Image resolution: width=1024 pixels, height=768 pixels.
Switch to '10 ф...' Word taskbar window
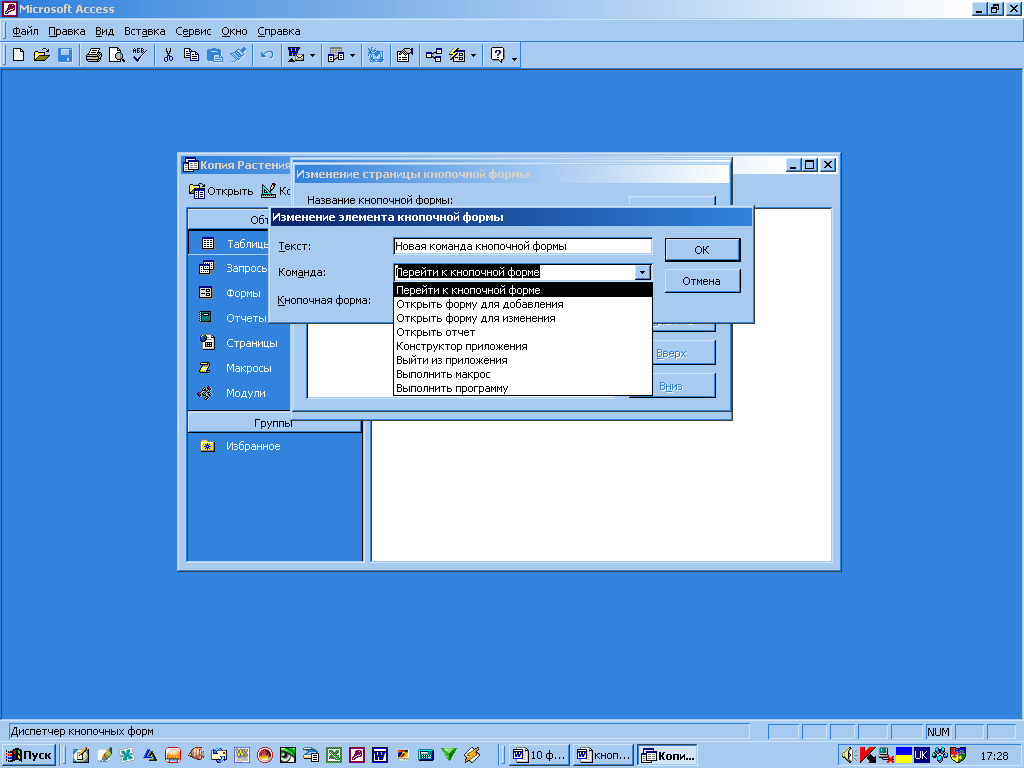tap(539, 755)
